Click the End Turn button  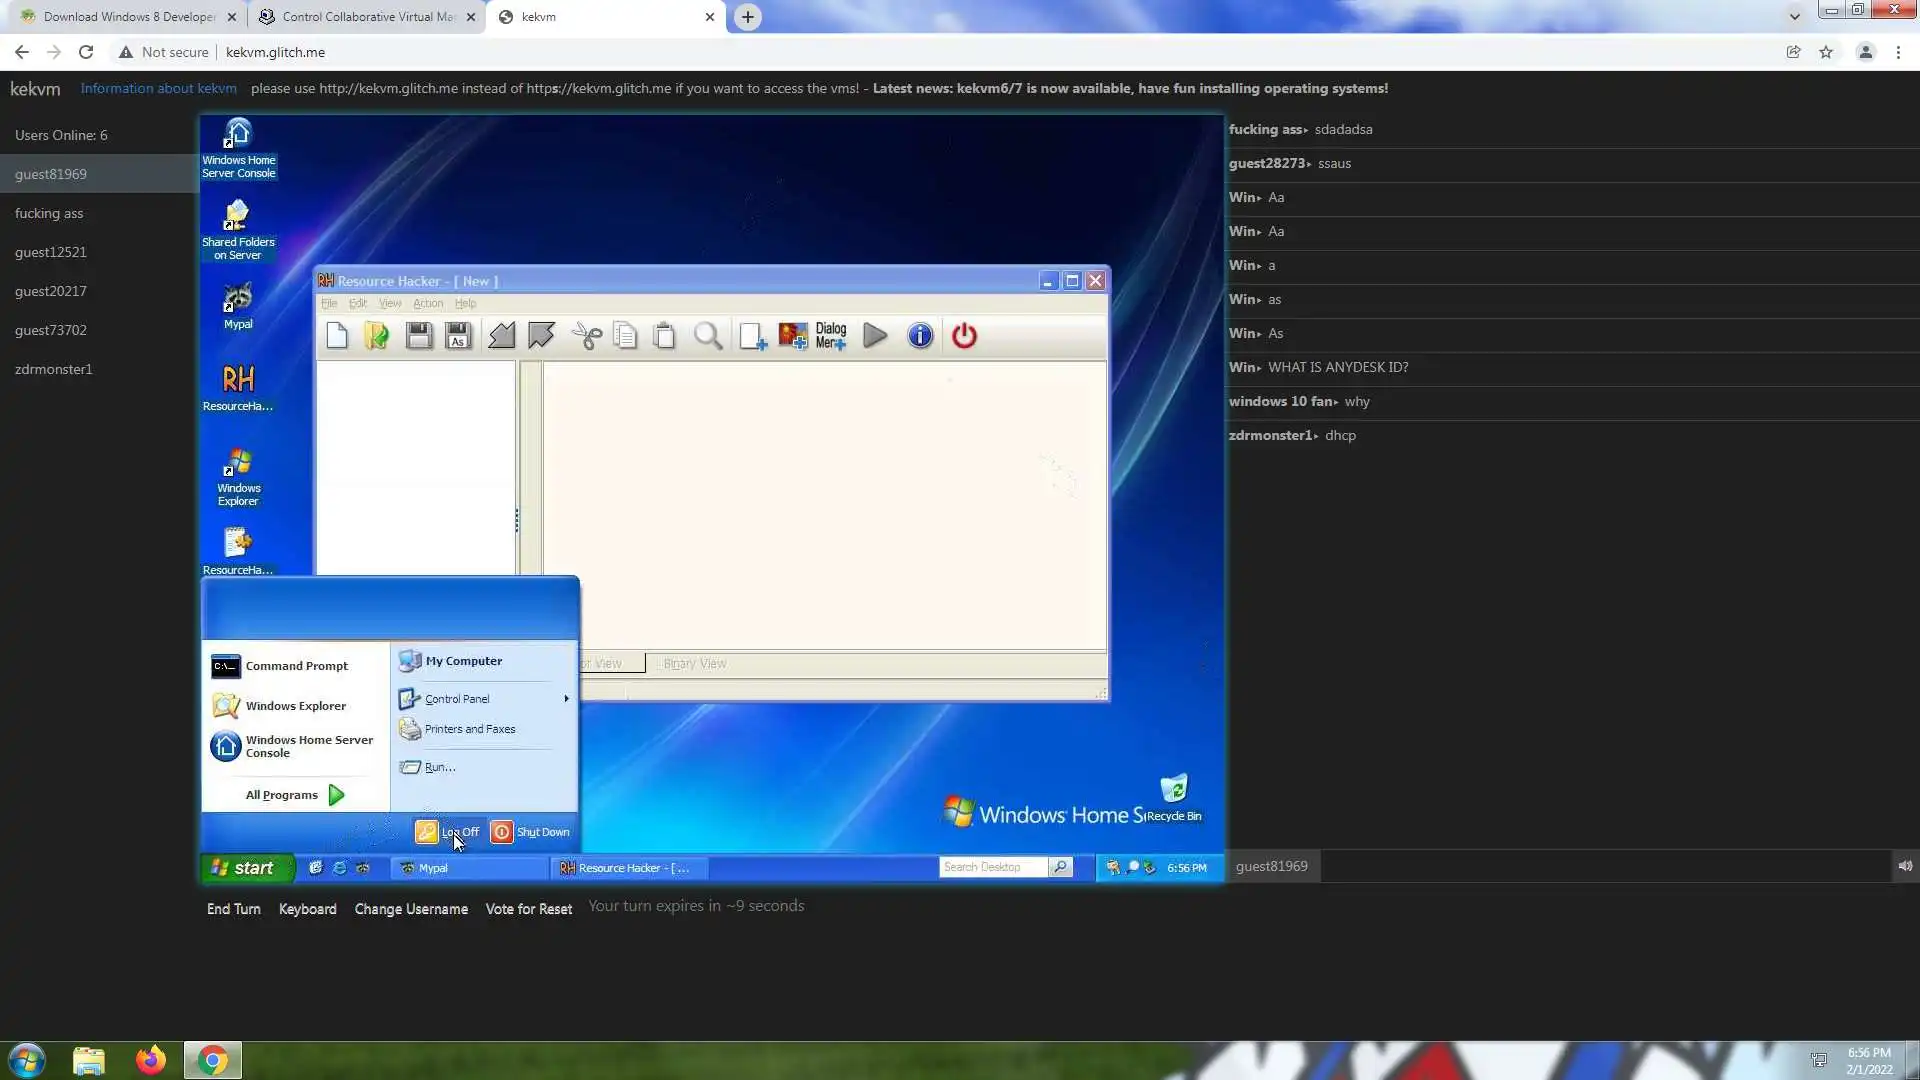pos(233,909)
